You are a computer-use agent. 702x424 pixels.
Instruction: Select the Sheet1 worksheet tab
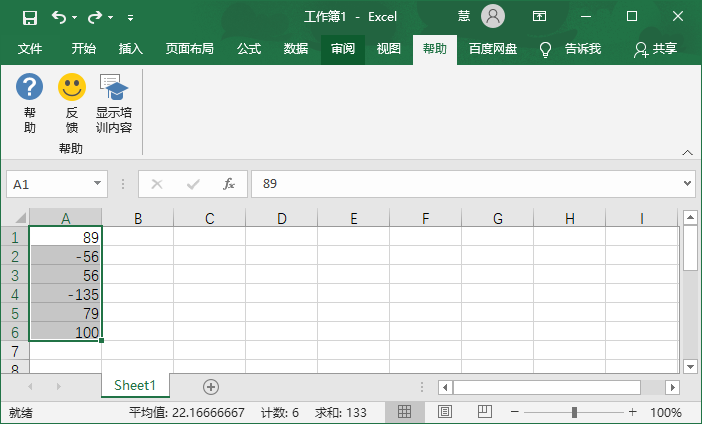(135, 386)
